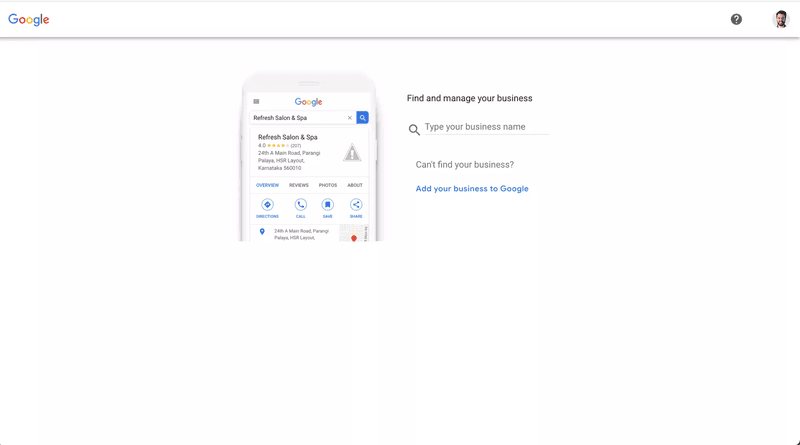The height and width of the screenshot is (445, 800).
Task: Click the 4.0 star rating row
Action: 280,145
